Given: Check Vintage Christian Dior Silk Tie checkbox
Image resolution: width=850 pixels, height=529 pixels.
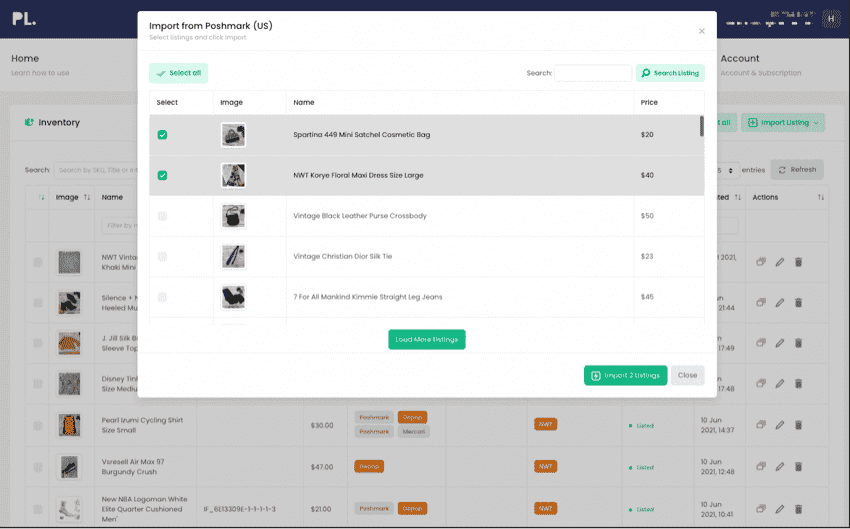Looking at the screenshot, I should (x=162, y=257).
